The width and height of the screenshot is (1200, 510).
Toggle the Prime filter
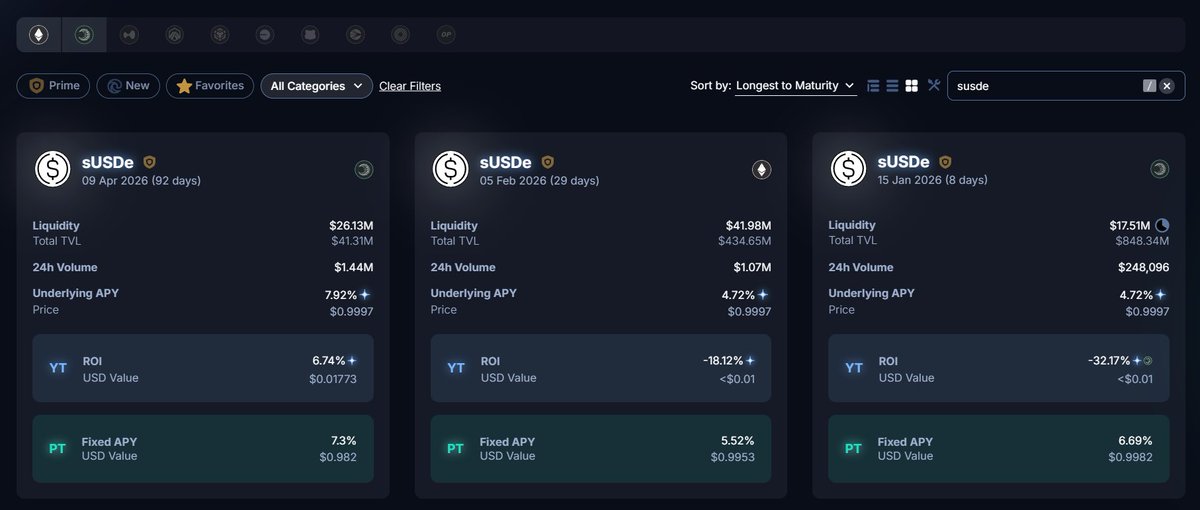click(54, 86)
